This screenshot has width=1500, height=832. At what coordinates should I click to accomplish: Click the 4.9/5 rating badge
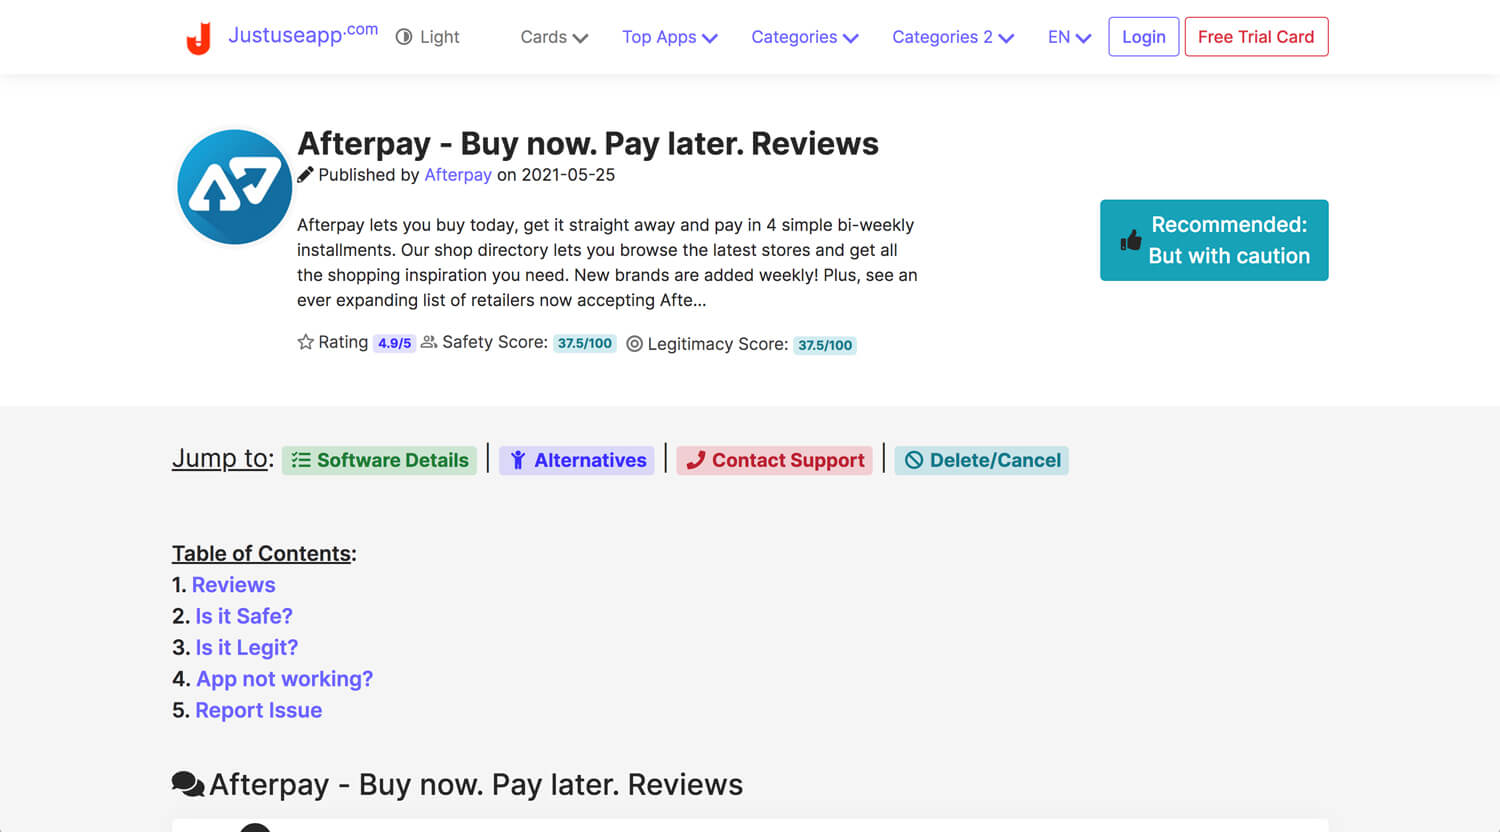pyautogui.click(x=394, y=343)
